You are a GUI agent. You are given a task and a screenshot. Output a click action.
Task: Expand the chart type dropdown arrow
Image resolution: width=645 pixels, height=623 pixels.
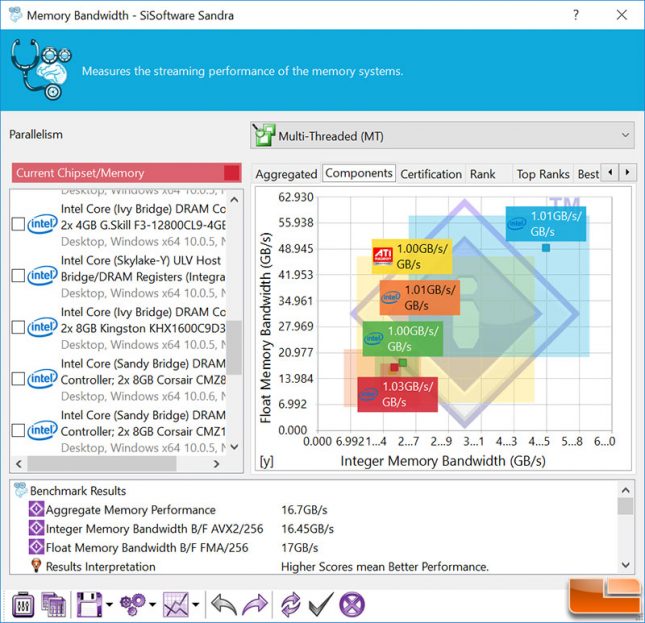click(196, 604)
